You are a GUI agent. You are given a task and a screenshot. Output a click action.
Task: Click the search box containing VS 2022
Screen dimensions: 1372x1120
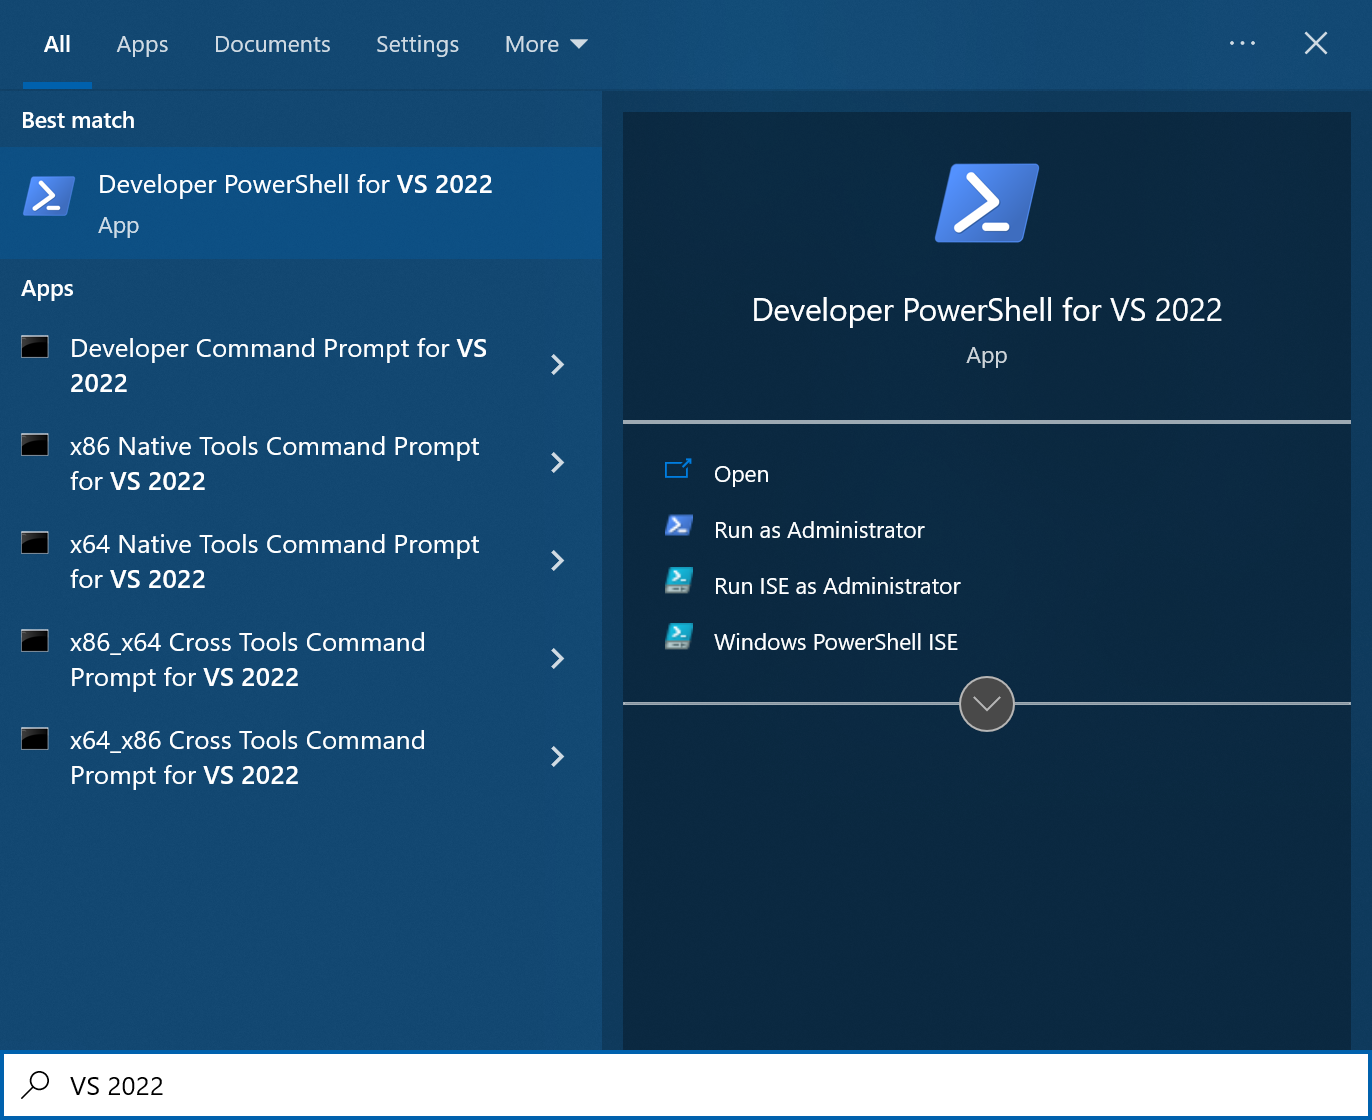pos(686,1085)
